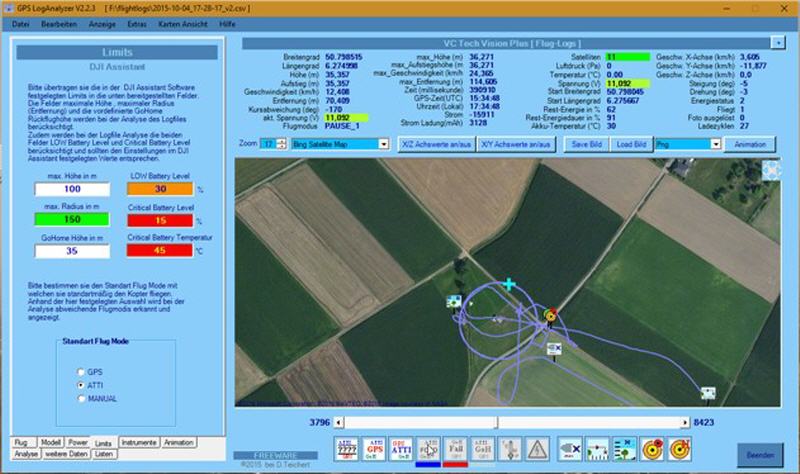Click the X-flag marker below home point
This screenshot has width=800, height=474.
click(554, 349)
